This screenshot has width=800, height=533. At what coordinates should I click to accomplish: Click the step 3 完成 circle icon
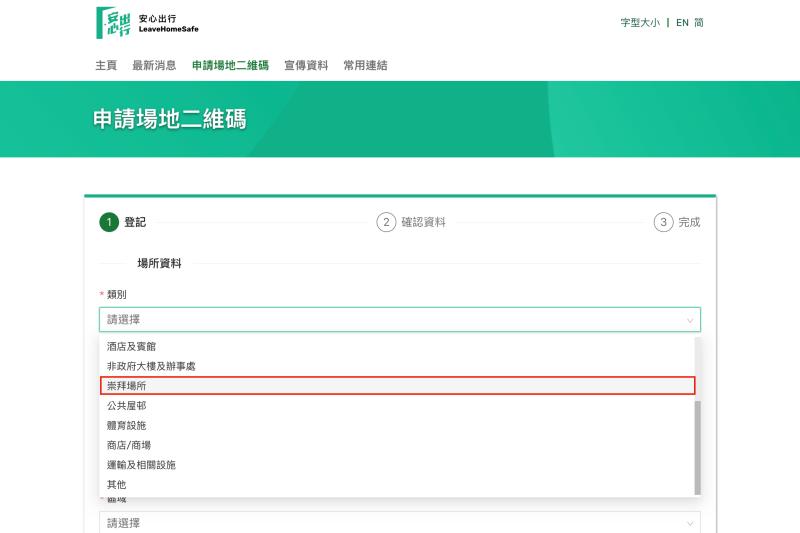click(x=663, y=222)
